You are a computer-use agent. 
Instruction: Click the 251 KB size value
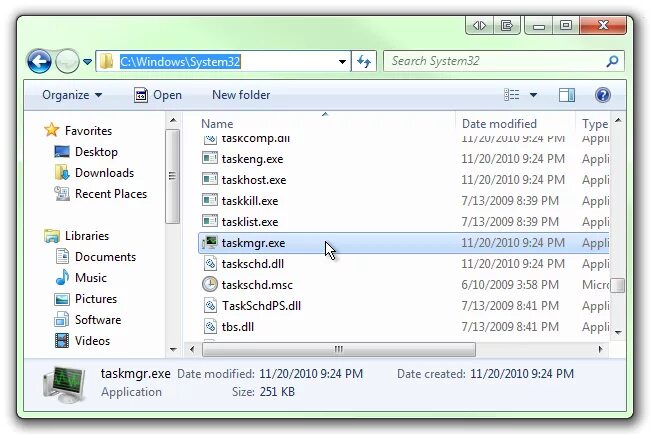coord(277,392)
